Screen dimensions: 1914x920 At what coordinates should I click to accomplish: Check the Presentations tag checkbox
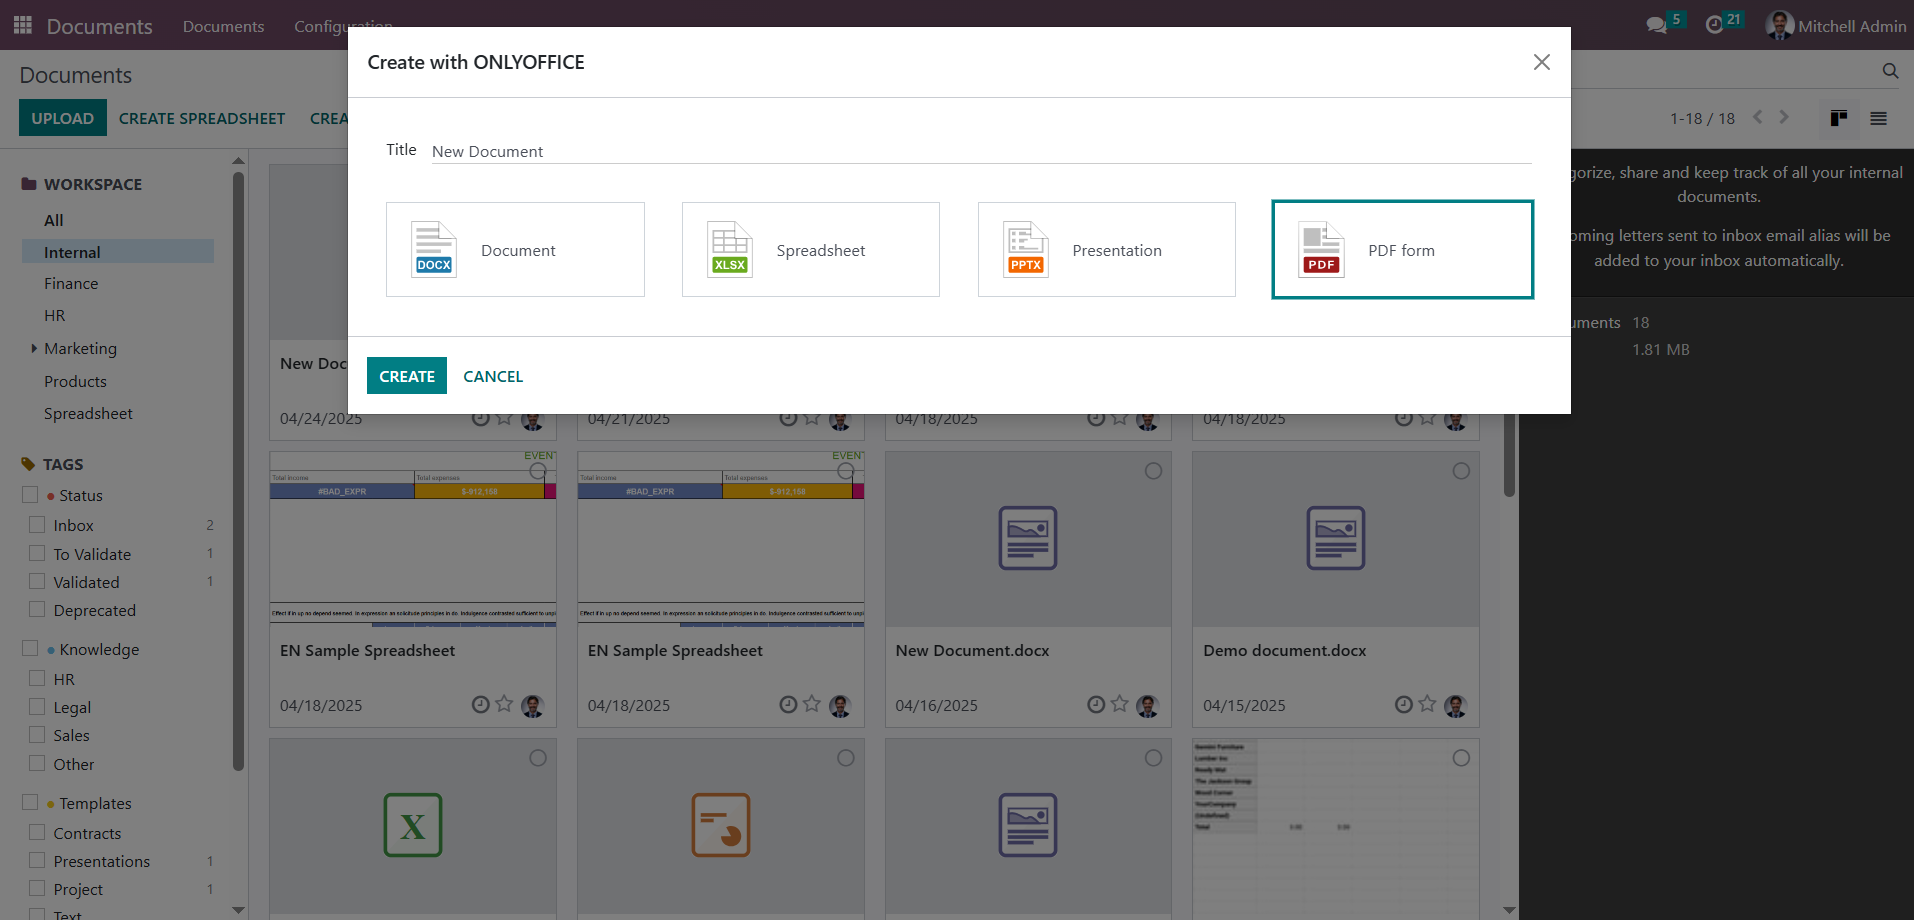click(37, 861)
